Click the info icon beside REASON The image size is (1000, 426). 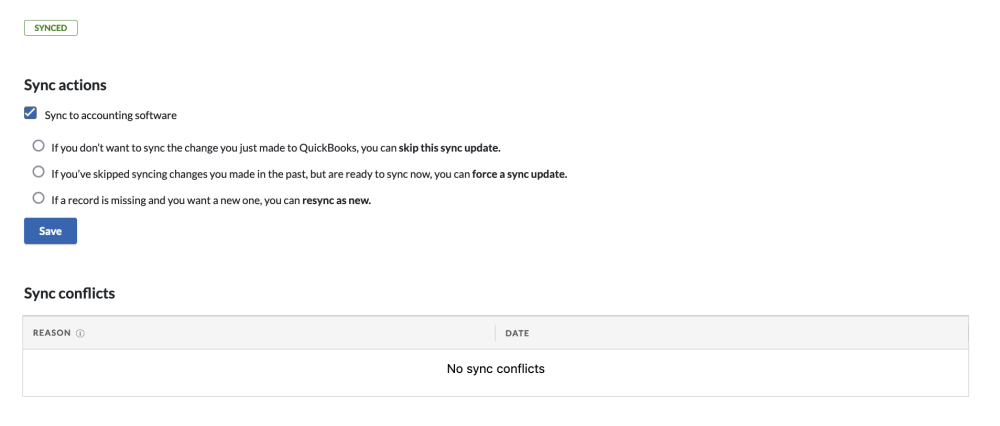tap(80, 334)
